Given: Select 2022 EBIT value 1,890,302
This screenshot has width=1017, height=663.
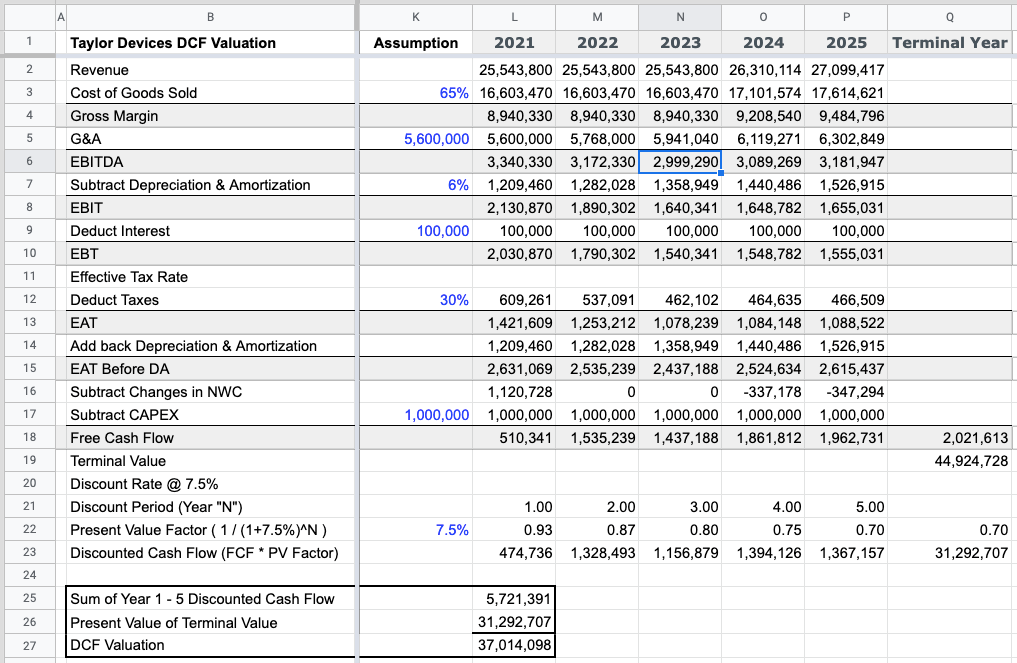Looking at the screenshot, I should point(597,208).
